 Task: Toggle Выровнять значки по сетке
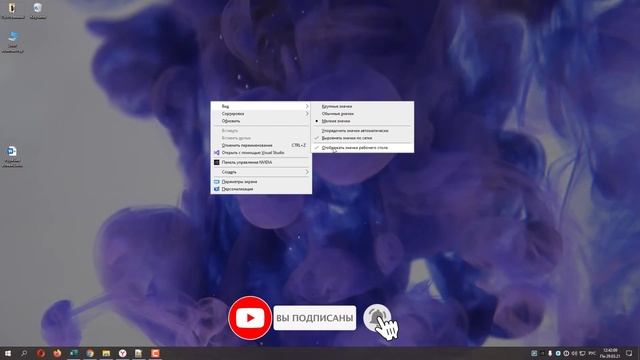(362, 138)
